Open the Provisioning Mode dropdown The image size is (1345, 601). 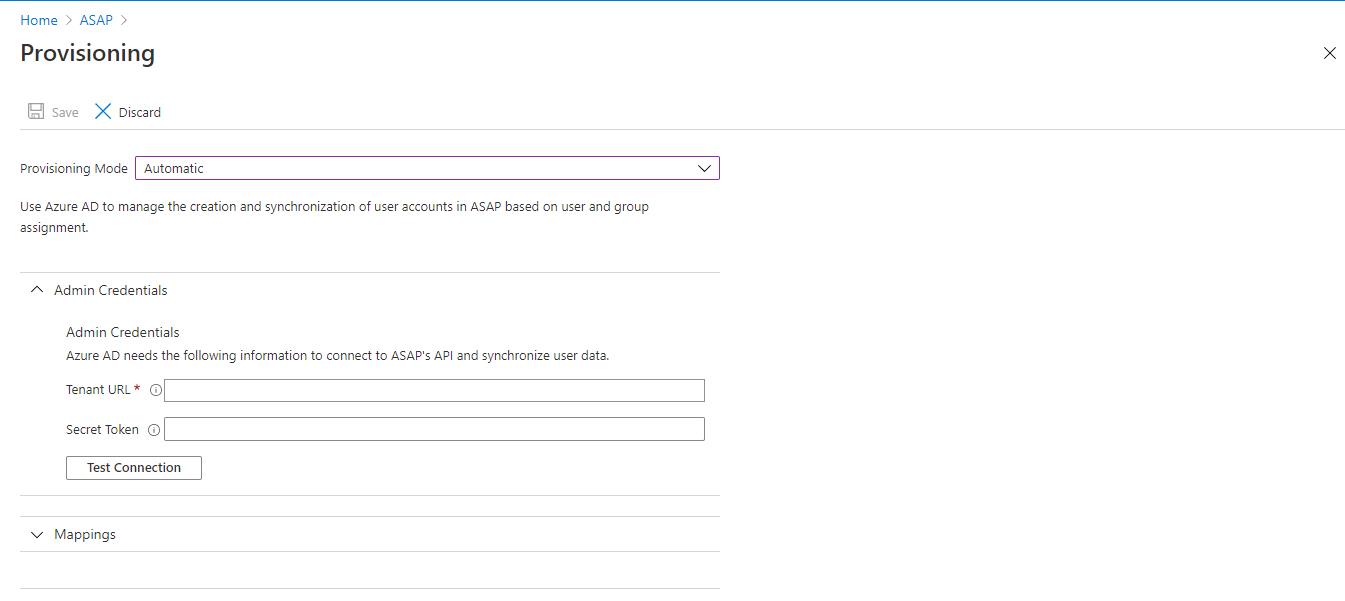pyautogui.click(x=426, y=168)
